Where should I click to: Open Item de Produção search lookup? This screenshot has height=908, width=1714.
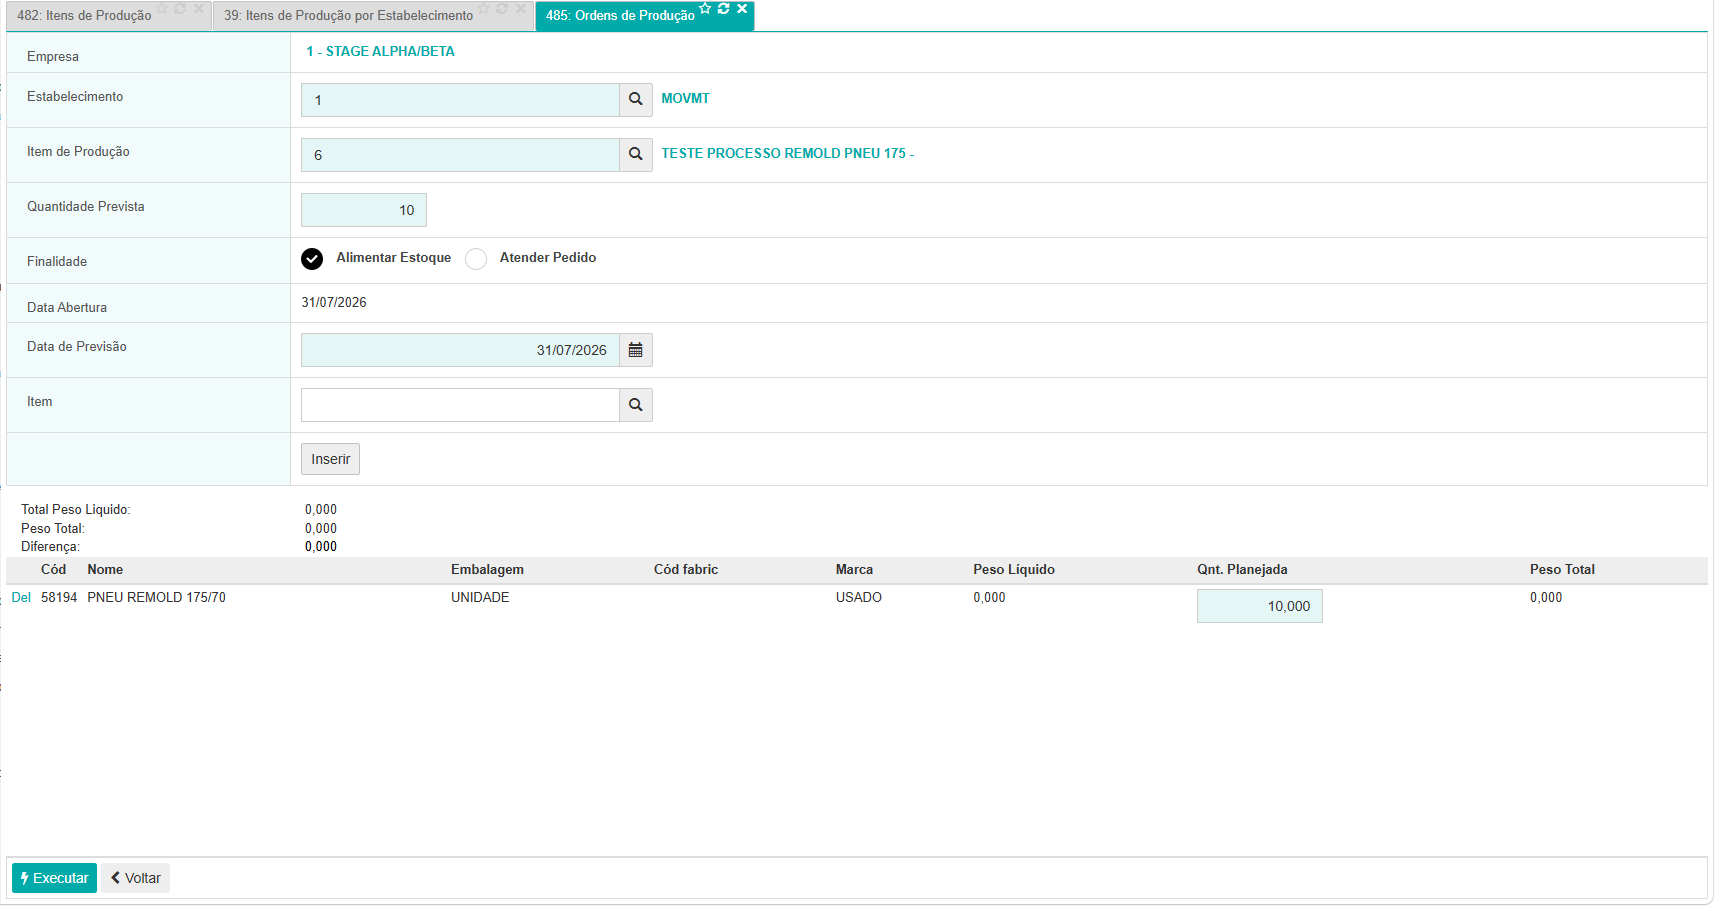click(x=636, y=155)
